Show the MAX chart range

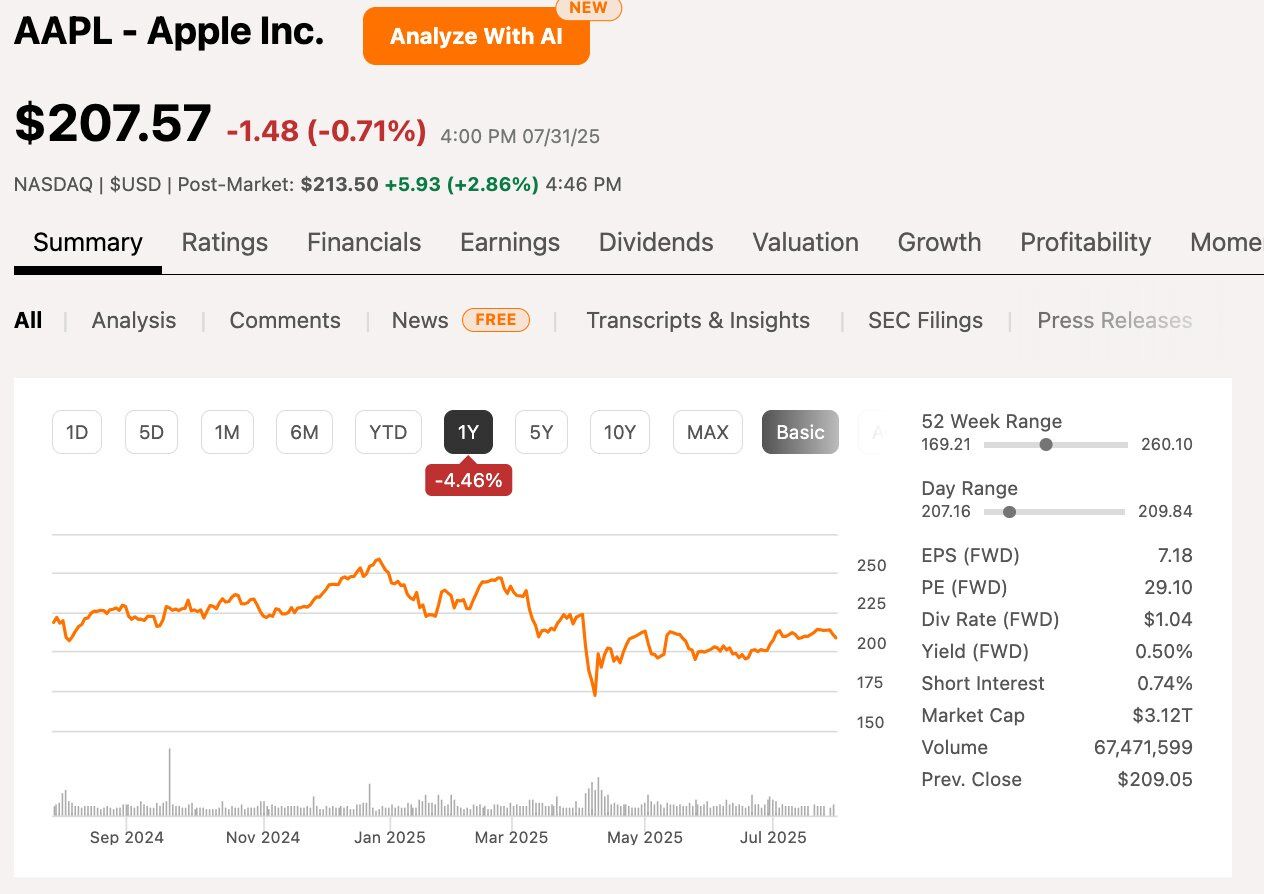tap(708, 433)
